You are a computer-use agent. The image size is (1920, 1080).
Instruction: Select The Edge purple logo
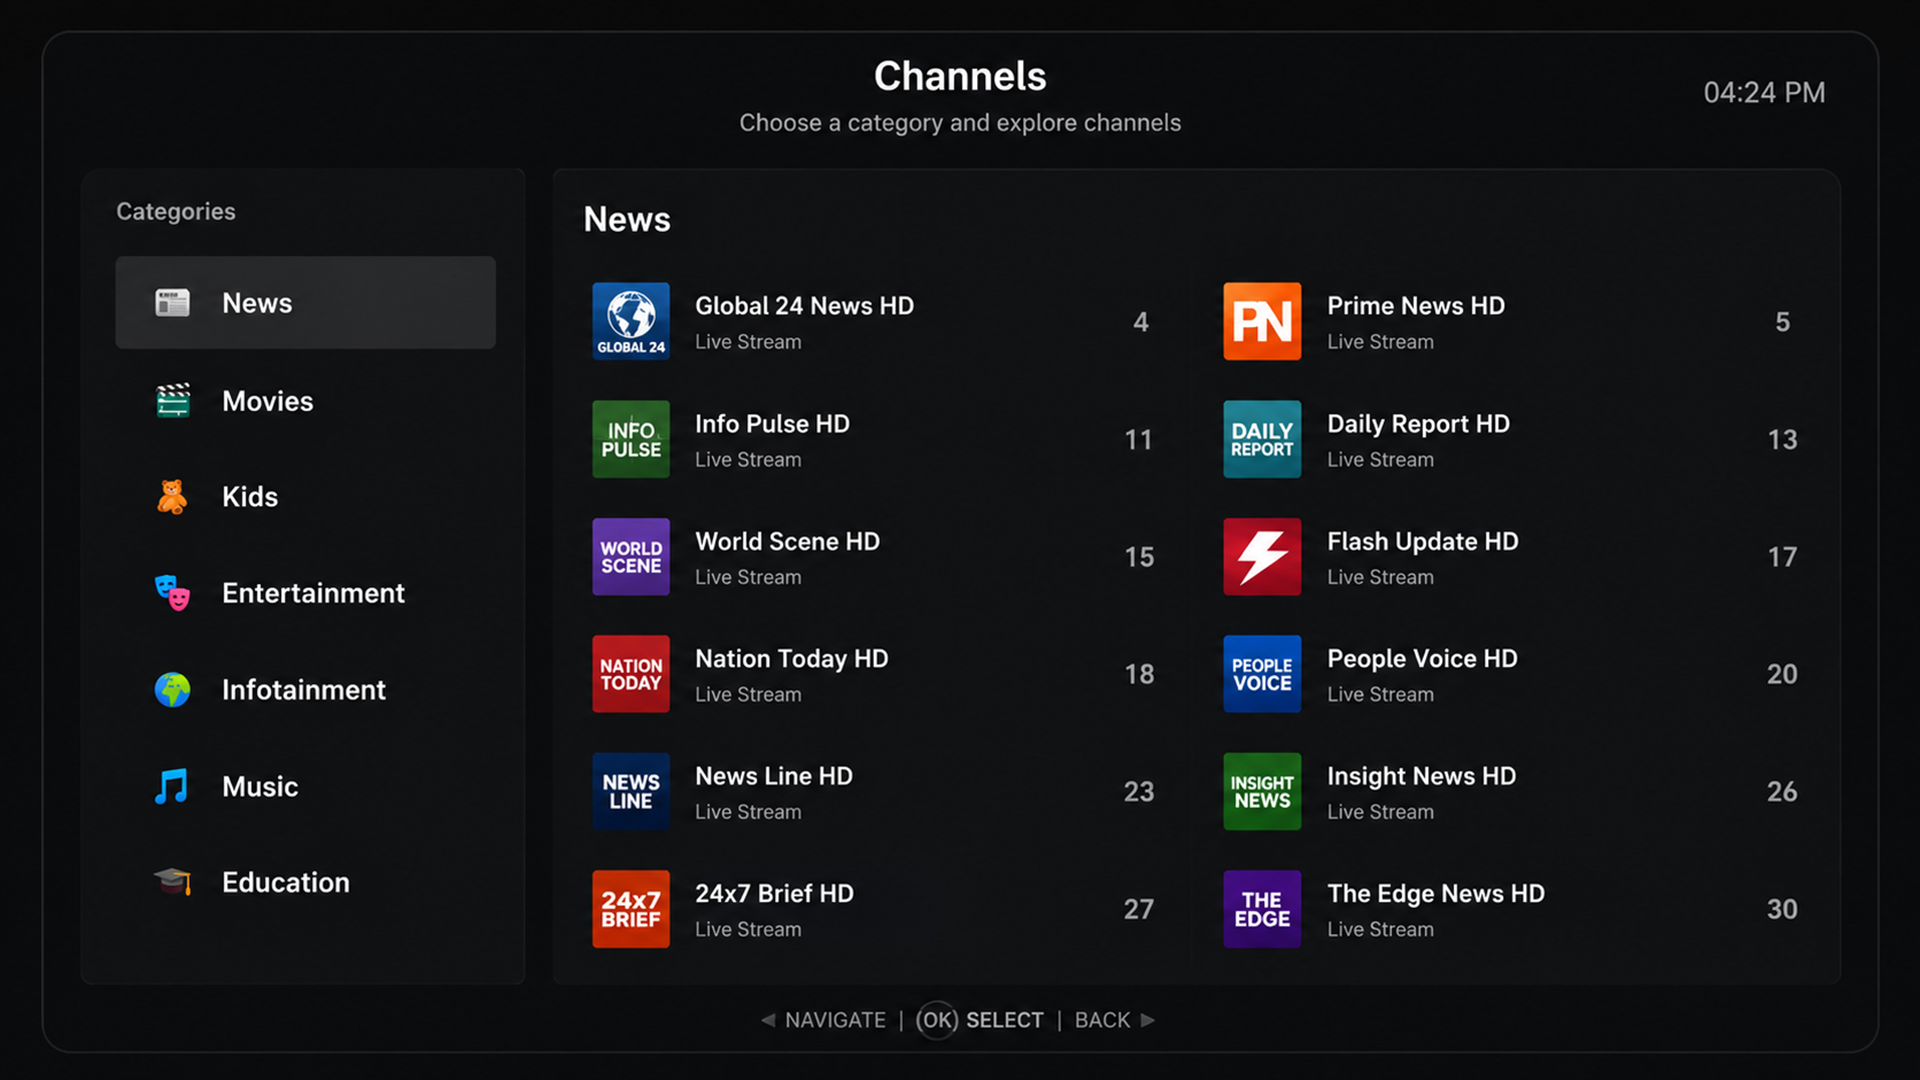pyautogui.click(x=1262, y=909)
